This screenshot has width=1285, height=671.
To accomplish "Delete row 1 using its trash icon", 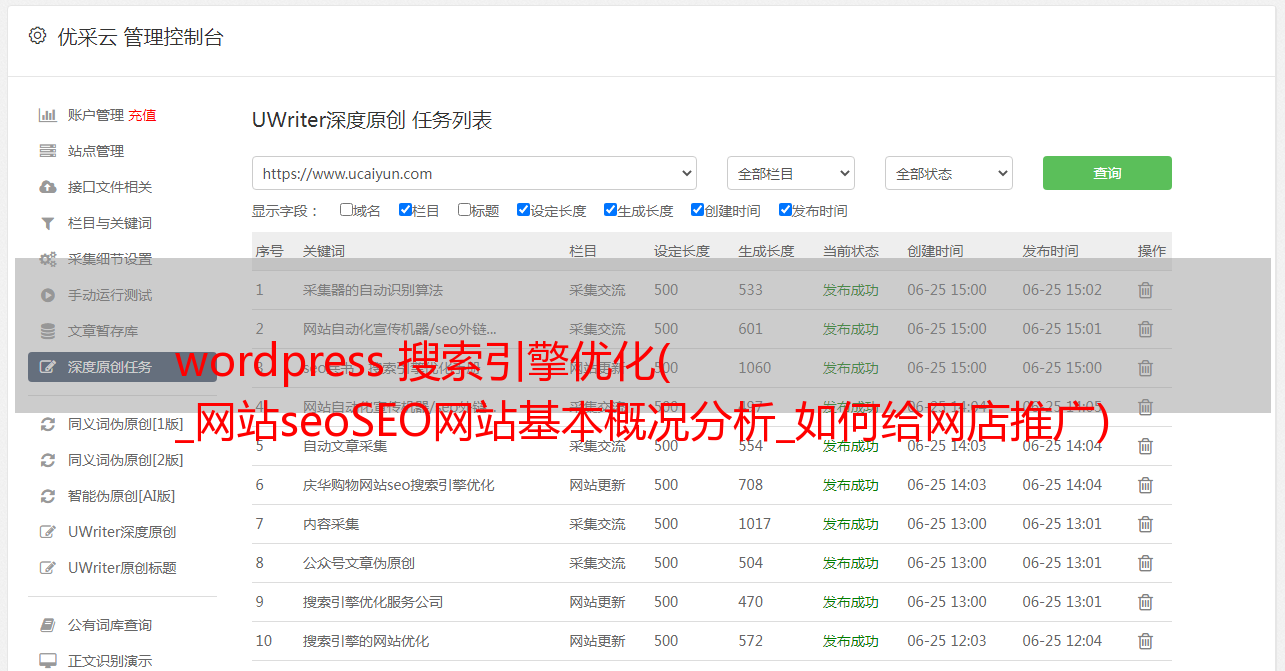I will [x=1145, y=290].
